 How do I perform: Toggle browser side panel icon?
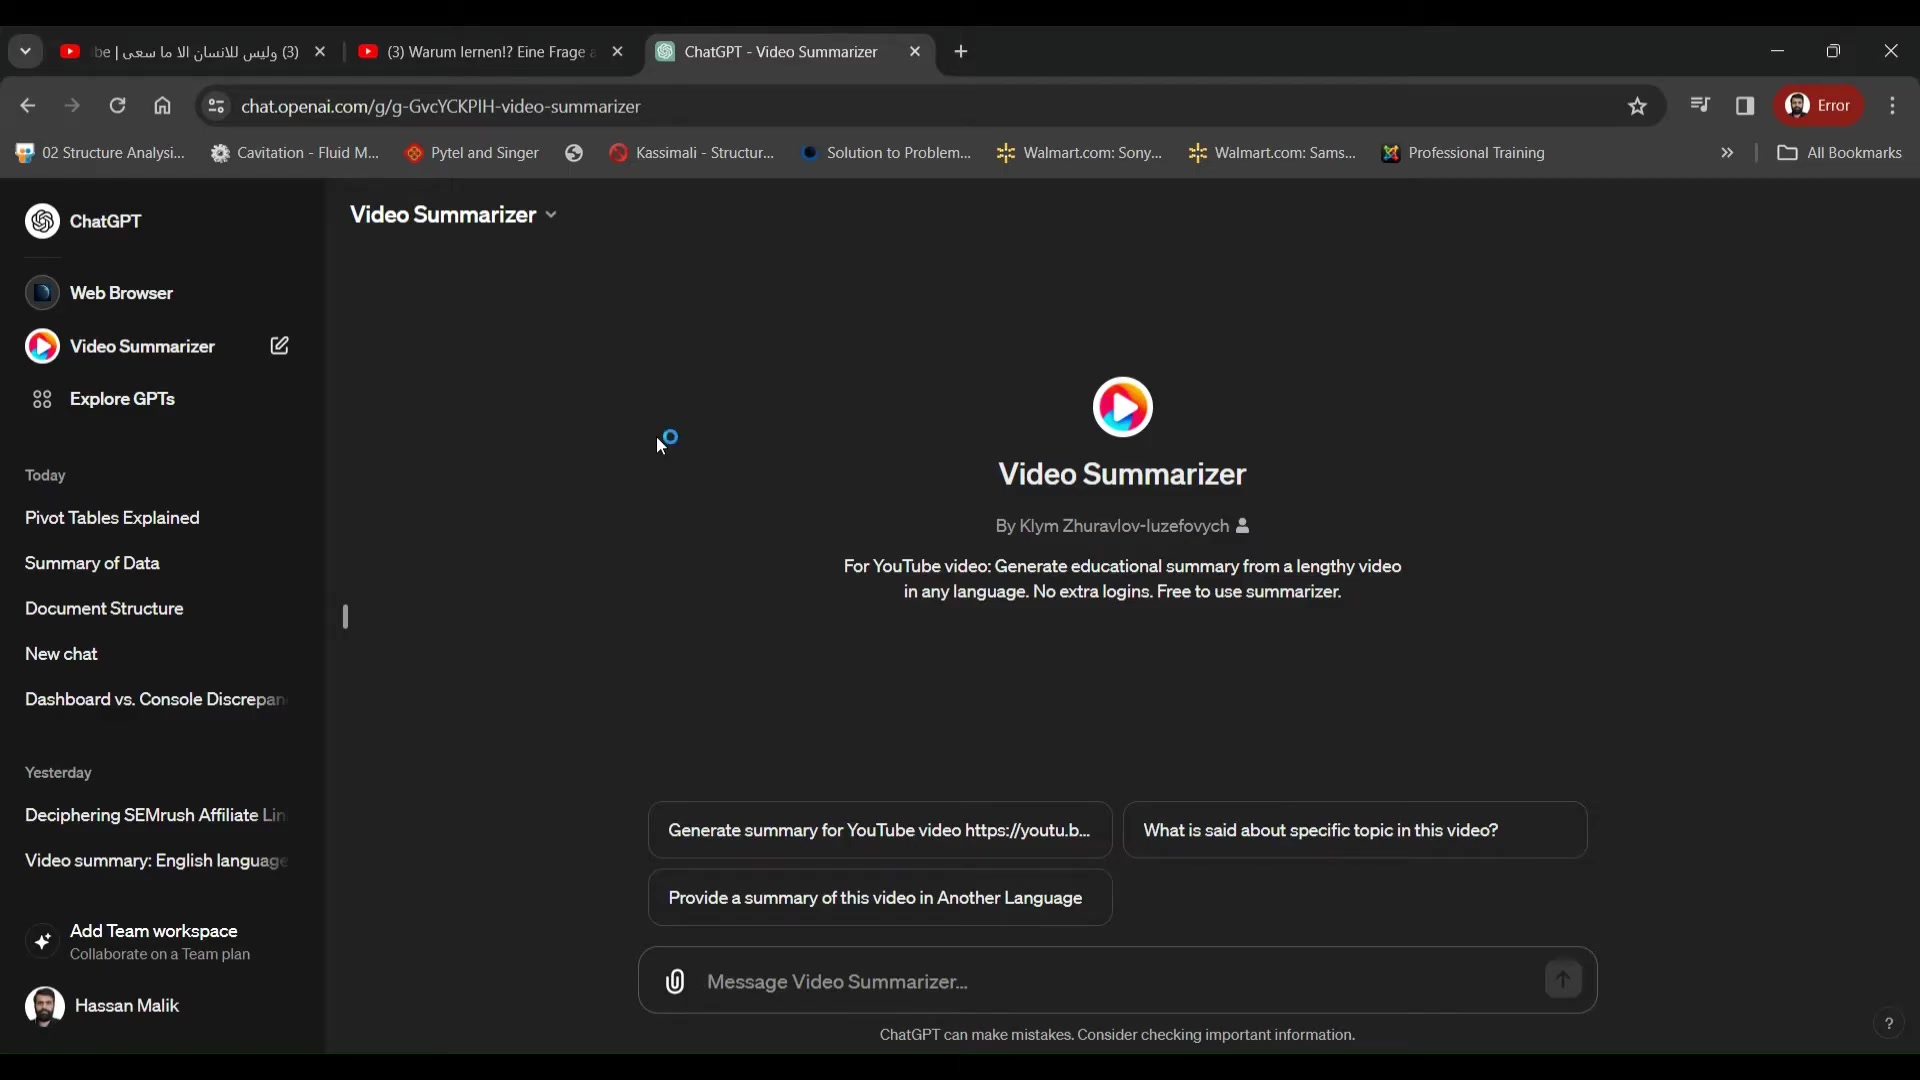coord(1745,106)
